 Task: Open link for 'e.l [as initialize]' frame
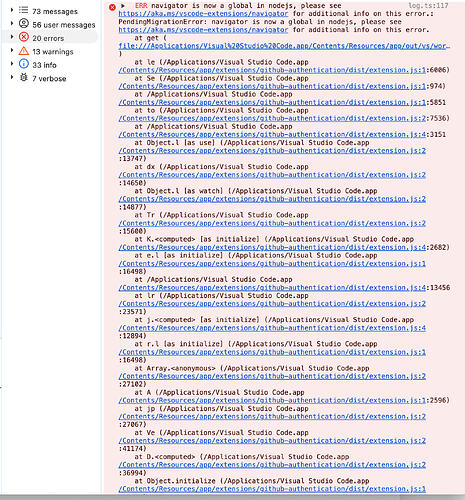tap(272, 263)
